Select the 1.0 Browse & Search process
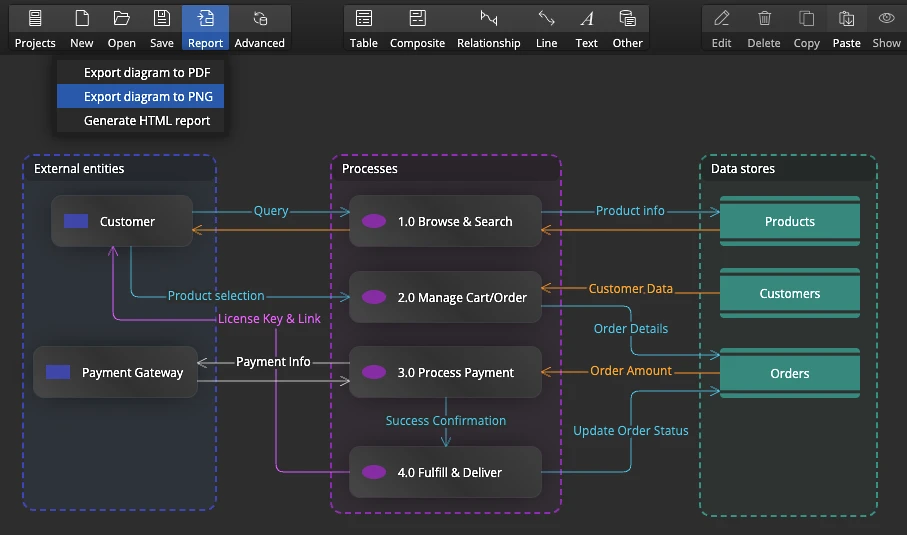This screenshot has height=535, width=907. coord(445,221)
